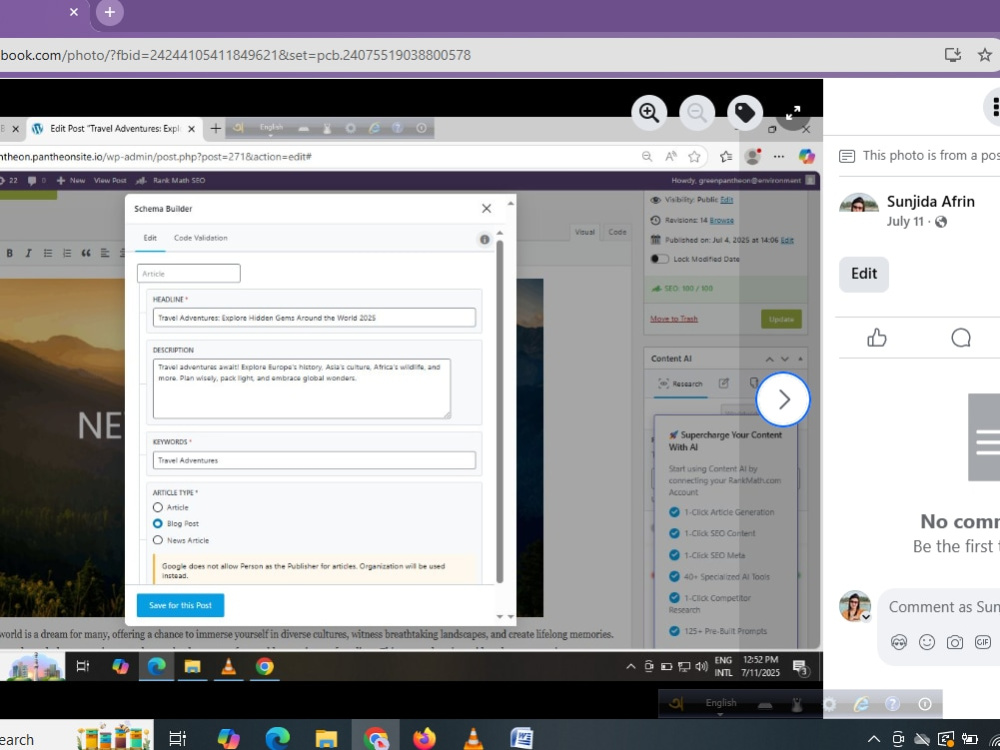Click the Bold icon in the pictured editor
1000x750 pixels.
(10, 253)
